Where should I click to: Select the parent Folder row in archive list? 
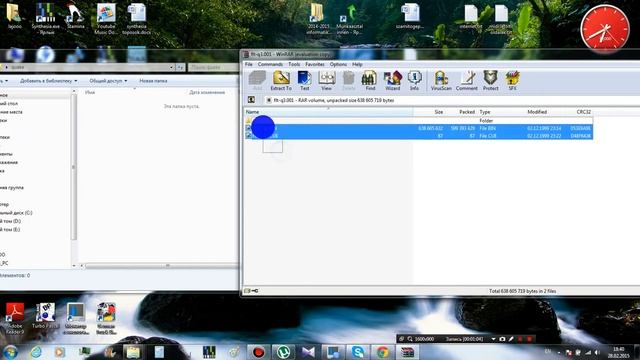[x=418, y=121]
